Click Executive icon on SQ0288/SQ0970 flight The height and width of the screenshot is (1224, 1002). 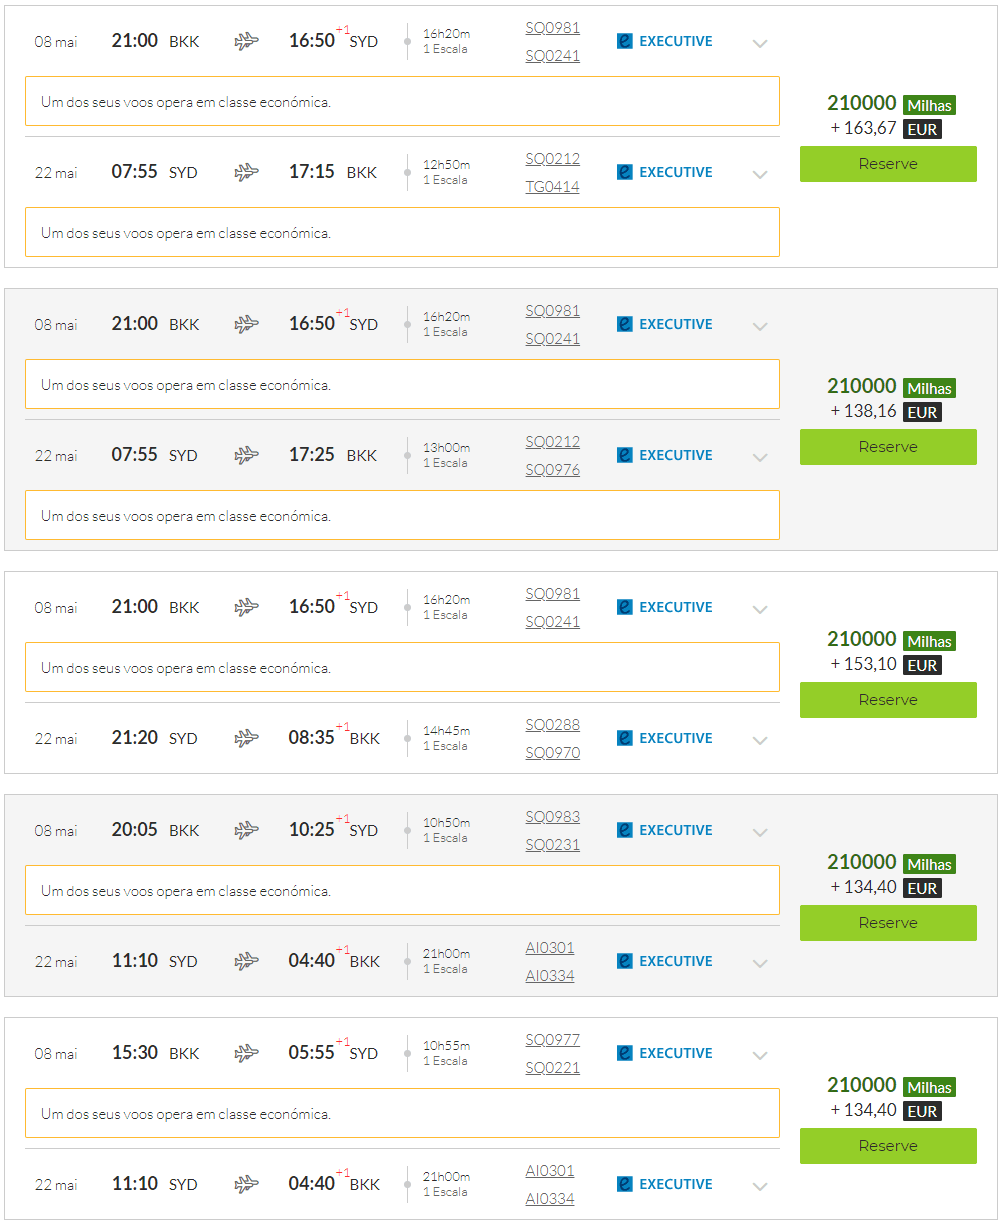click(625, 739)
